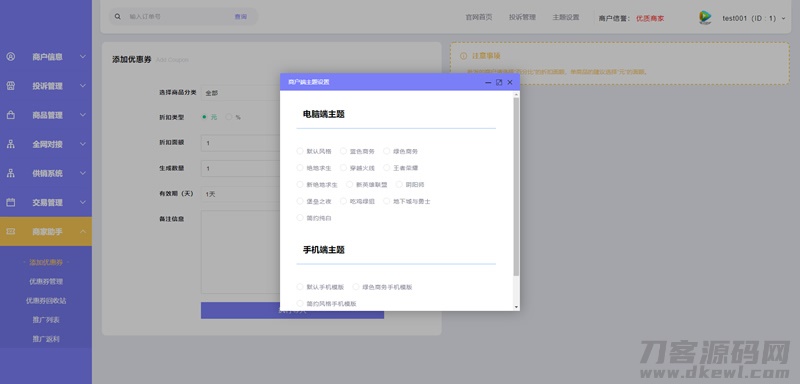
Task: Open the 商品管理 sidebar menu label
Action: pyautogui.click(x=47, y=115)
